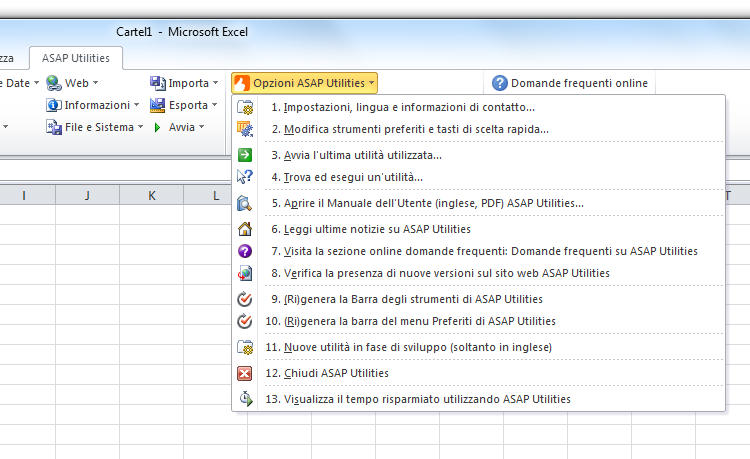Viewport: 750px width, 459px height.
Task: Click the File e Sistema icon
Action: pos(54,127)
